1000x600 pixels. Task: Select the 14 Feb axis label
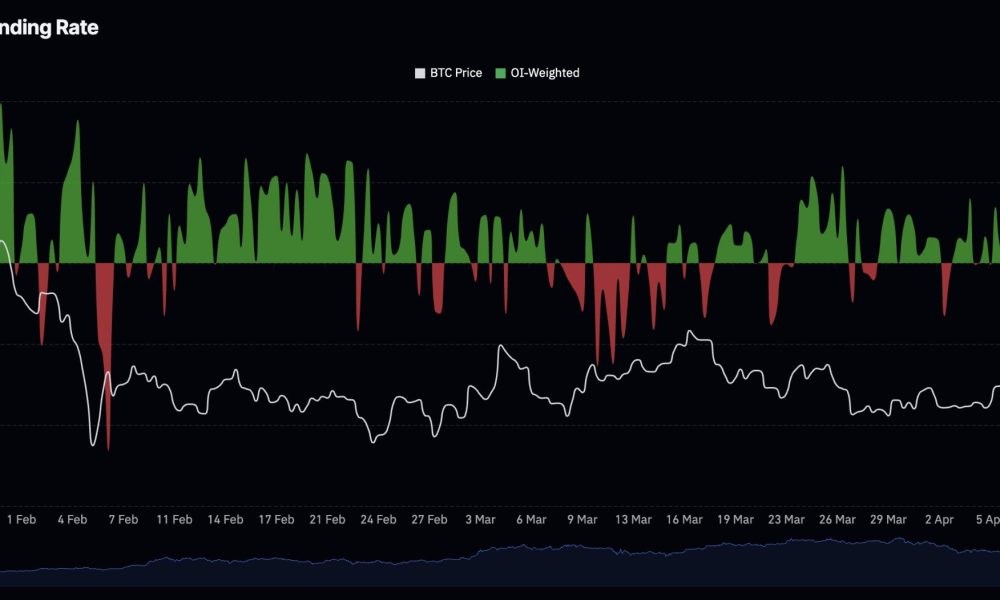(x=225, y=520)
